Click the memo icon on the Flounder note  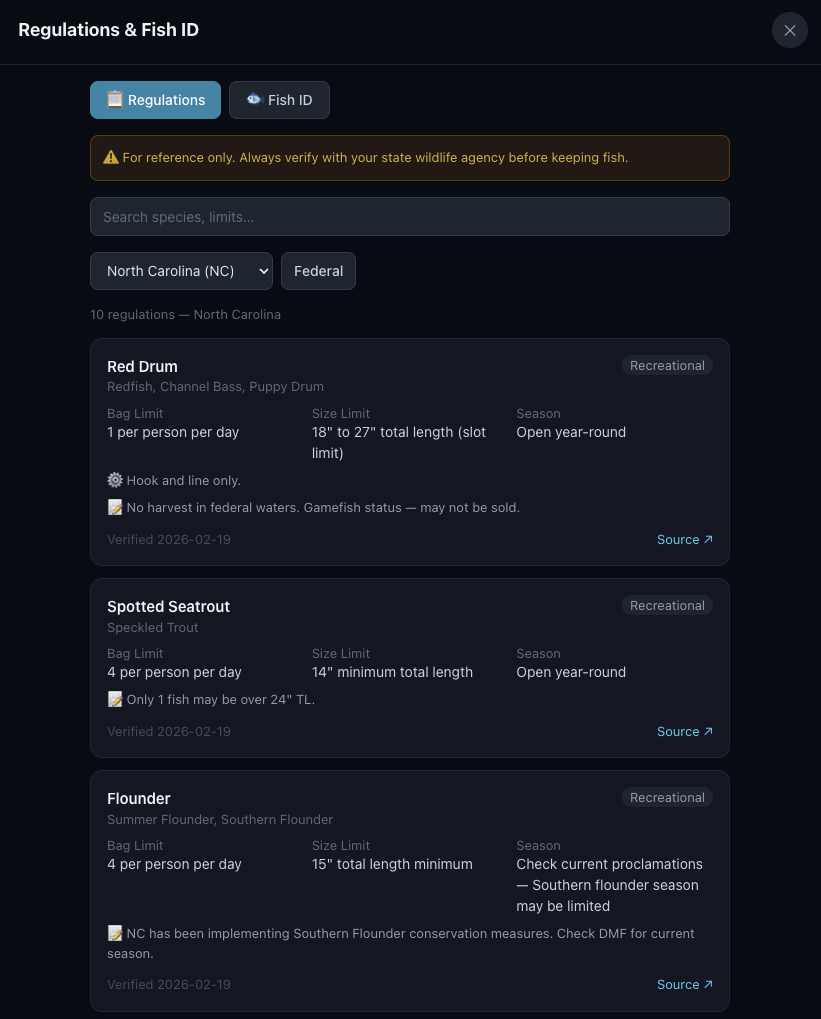click(x=115, y=933)
